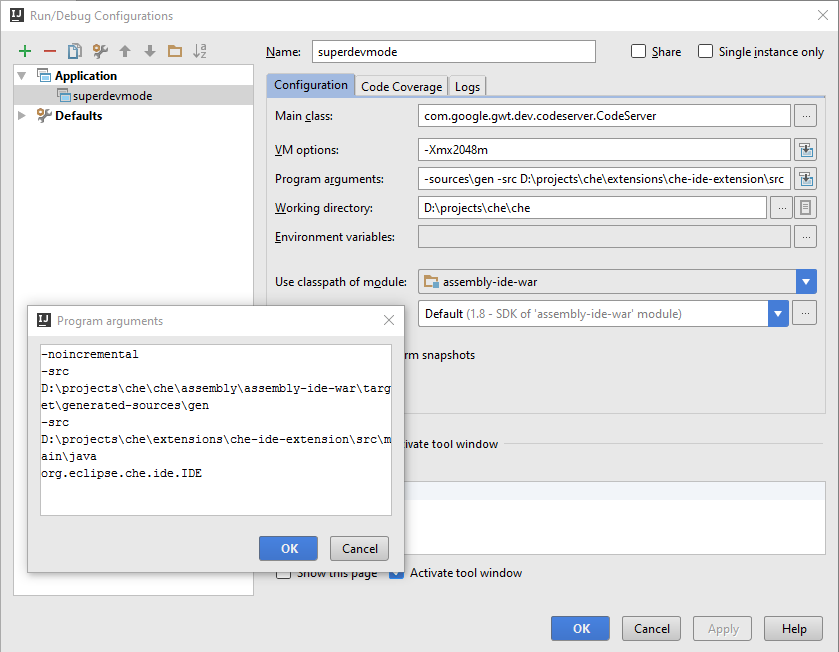Enable the Share checkbox
This screenshot has height=652, width=839.
coord(639,52)
